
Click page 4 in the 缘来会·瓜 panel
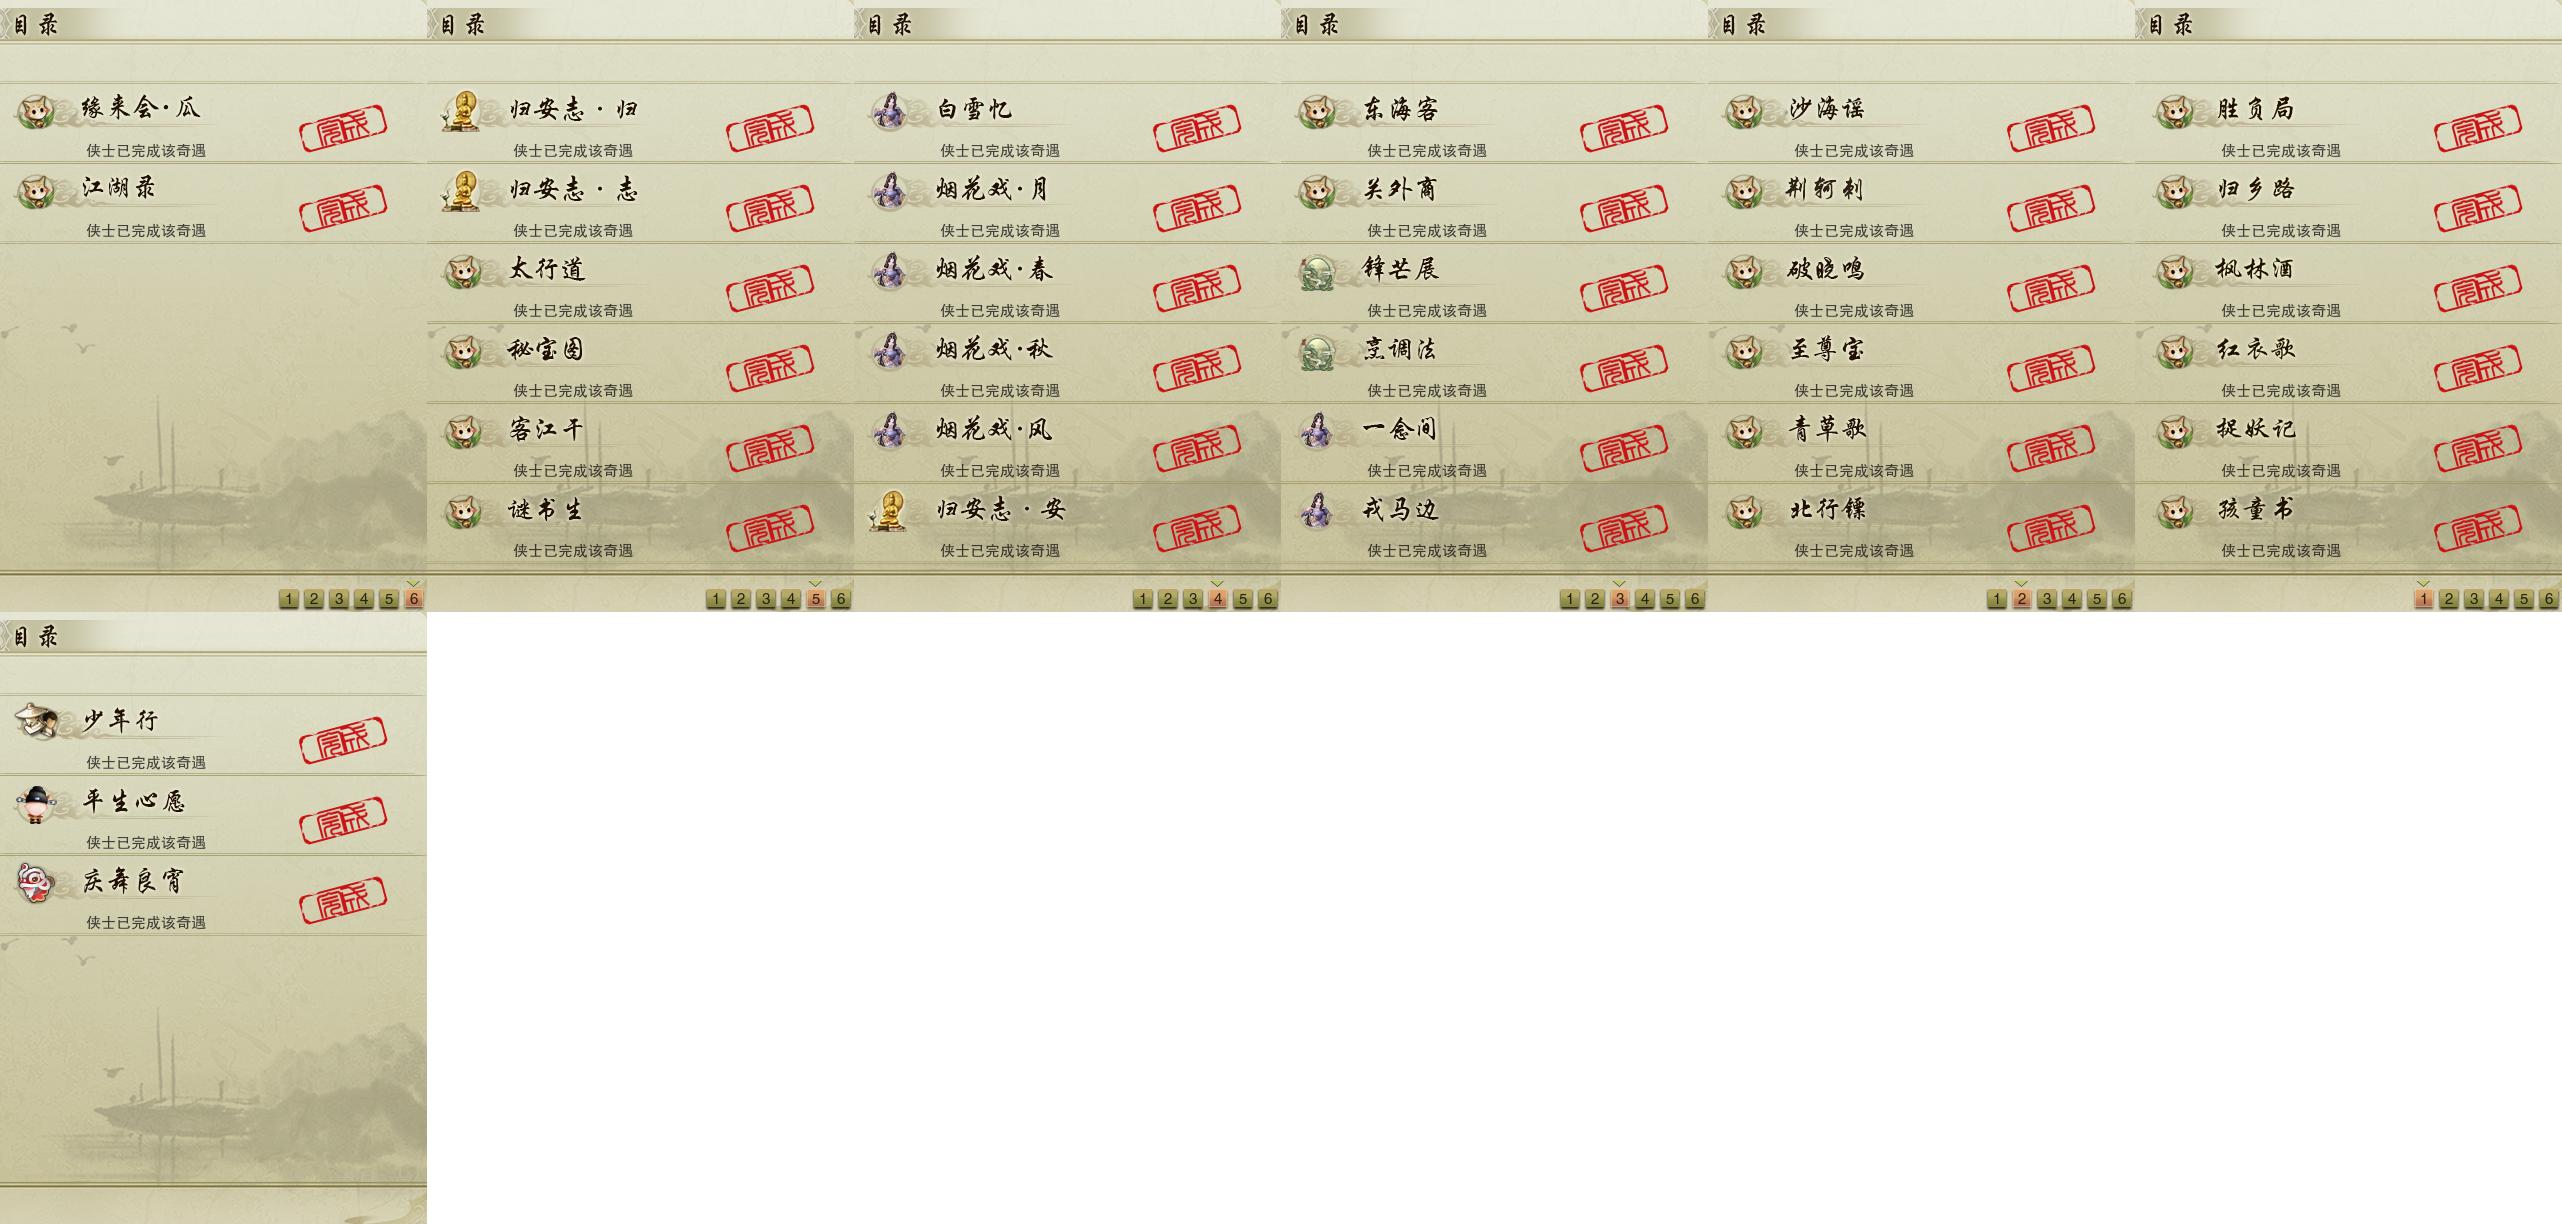(x=363, y=599)
